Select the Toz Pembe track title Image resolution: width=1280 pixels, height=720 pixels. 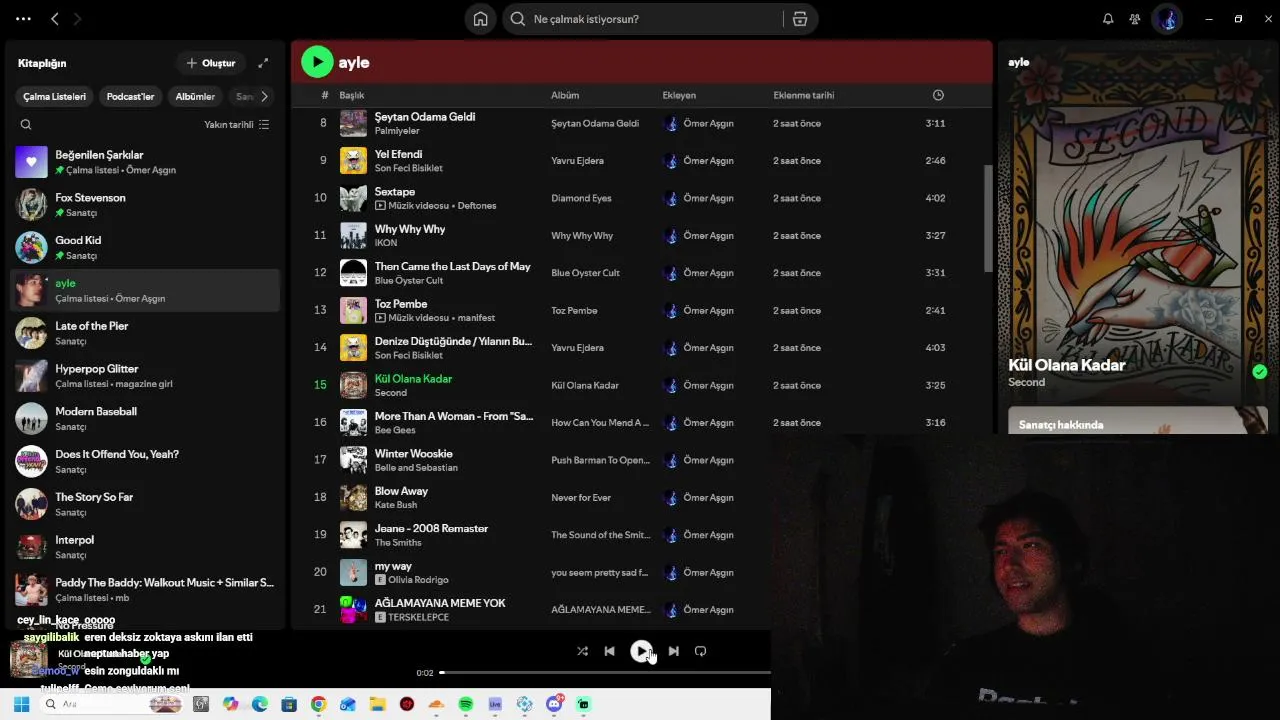(x=401, y=304)
